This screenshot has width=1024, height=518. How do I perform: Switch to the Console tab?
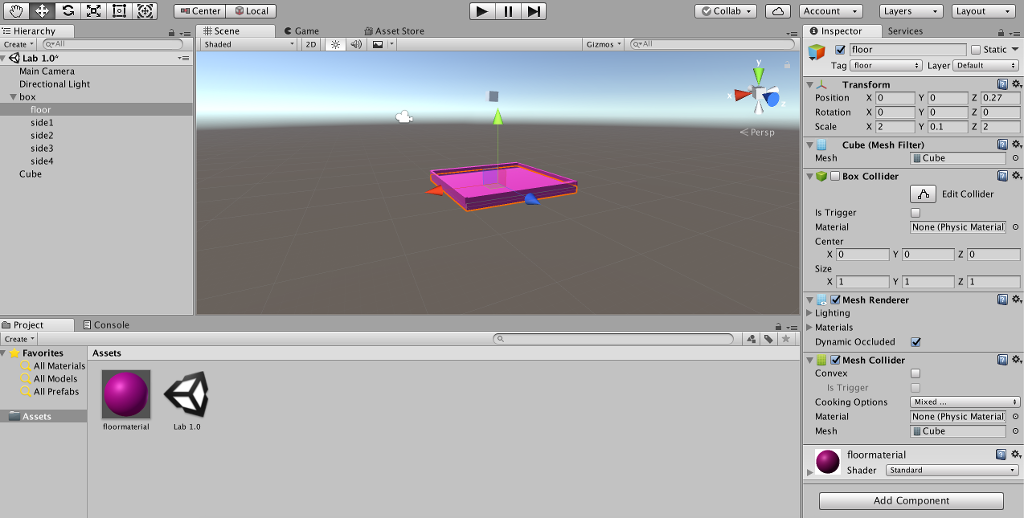coord(106,325)
